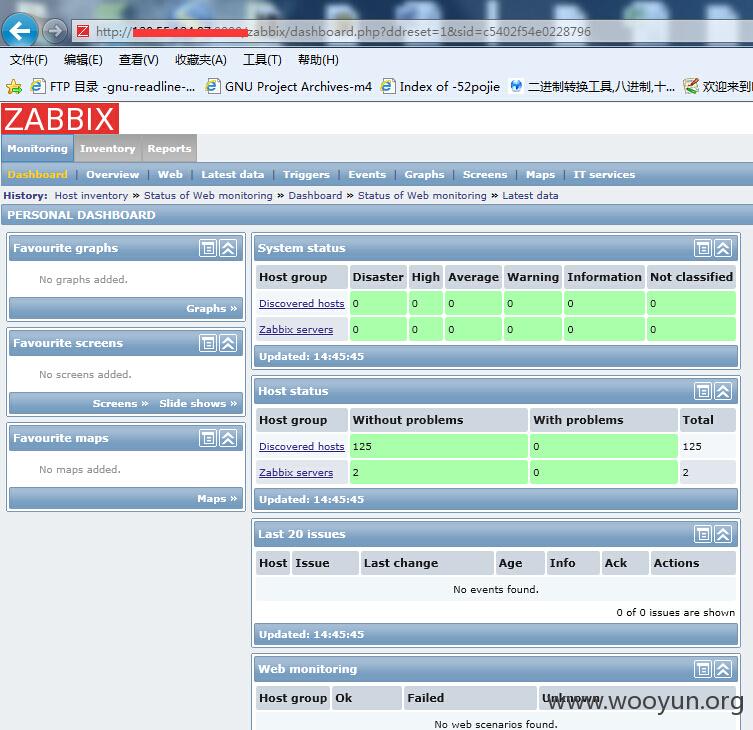Screen dimensions: 753x730
Task: Click the Slide shows » link
Action: [x=198, y=403]
